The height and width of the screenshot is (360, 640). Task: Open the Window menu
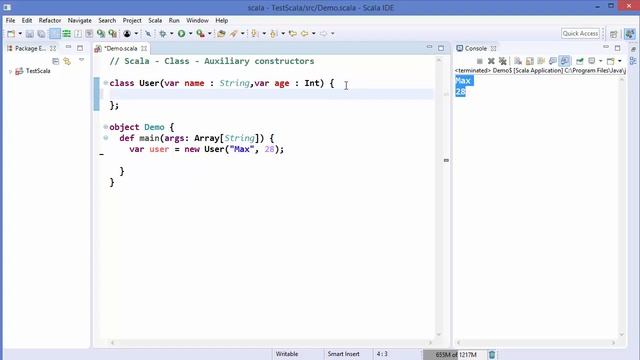coord(197,20)
